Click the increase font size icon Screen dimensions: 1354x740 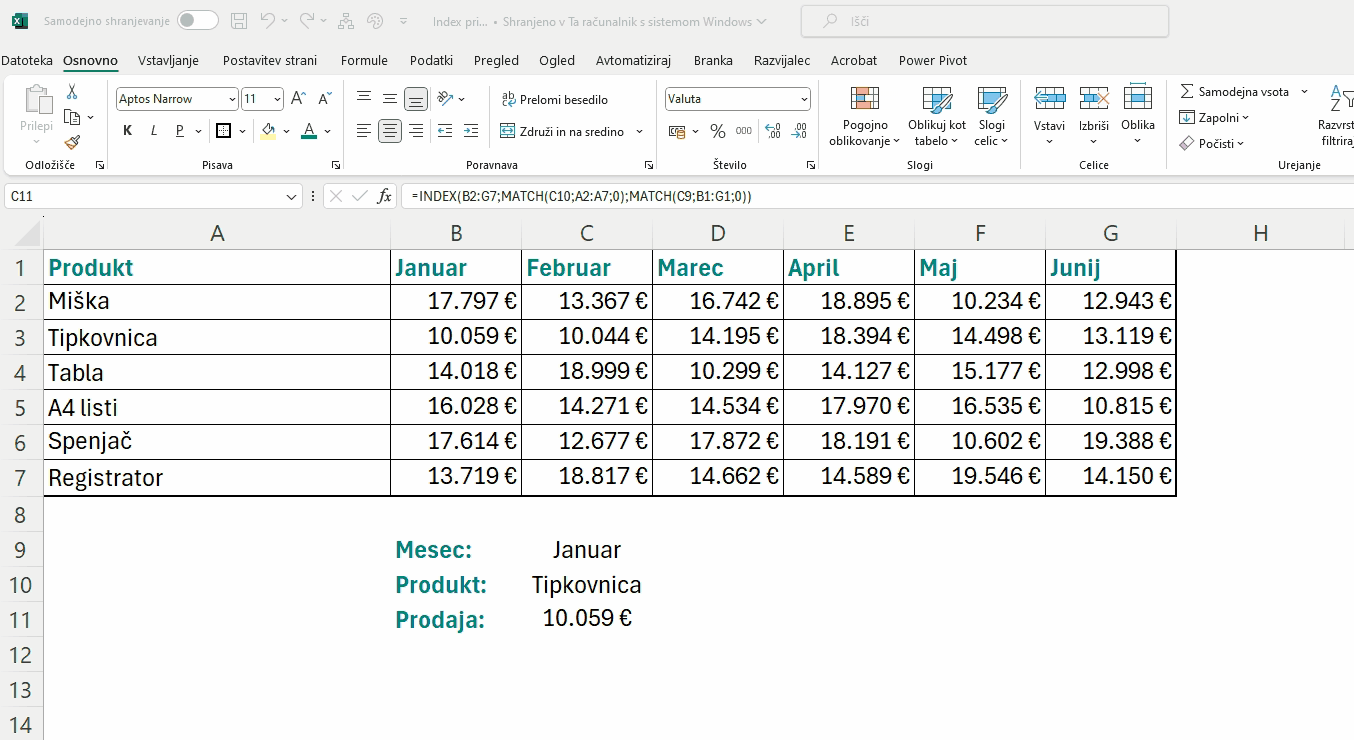coord(298,99)
